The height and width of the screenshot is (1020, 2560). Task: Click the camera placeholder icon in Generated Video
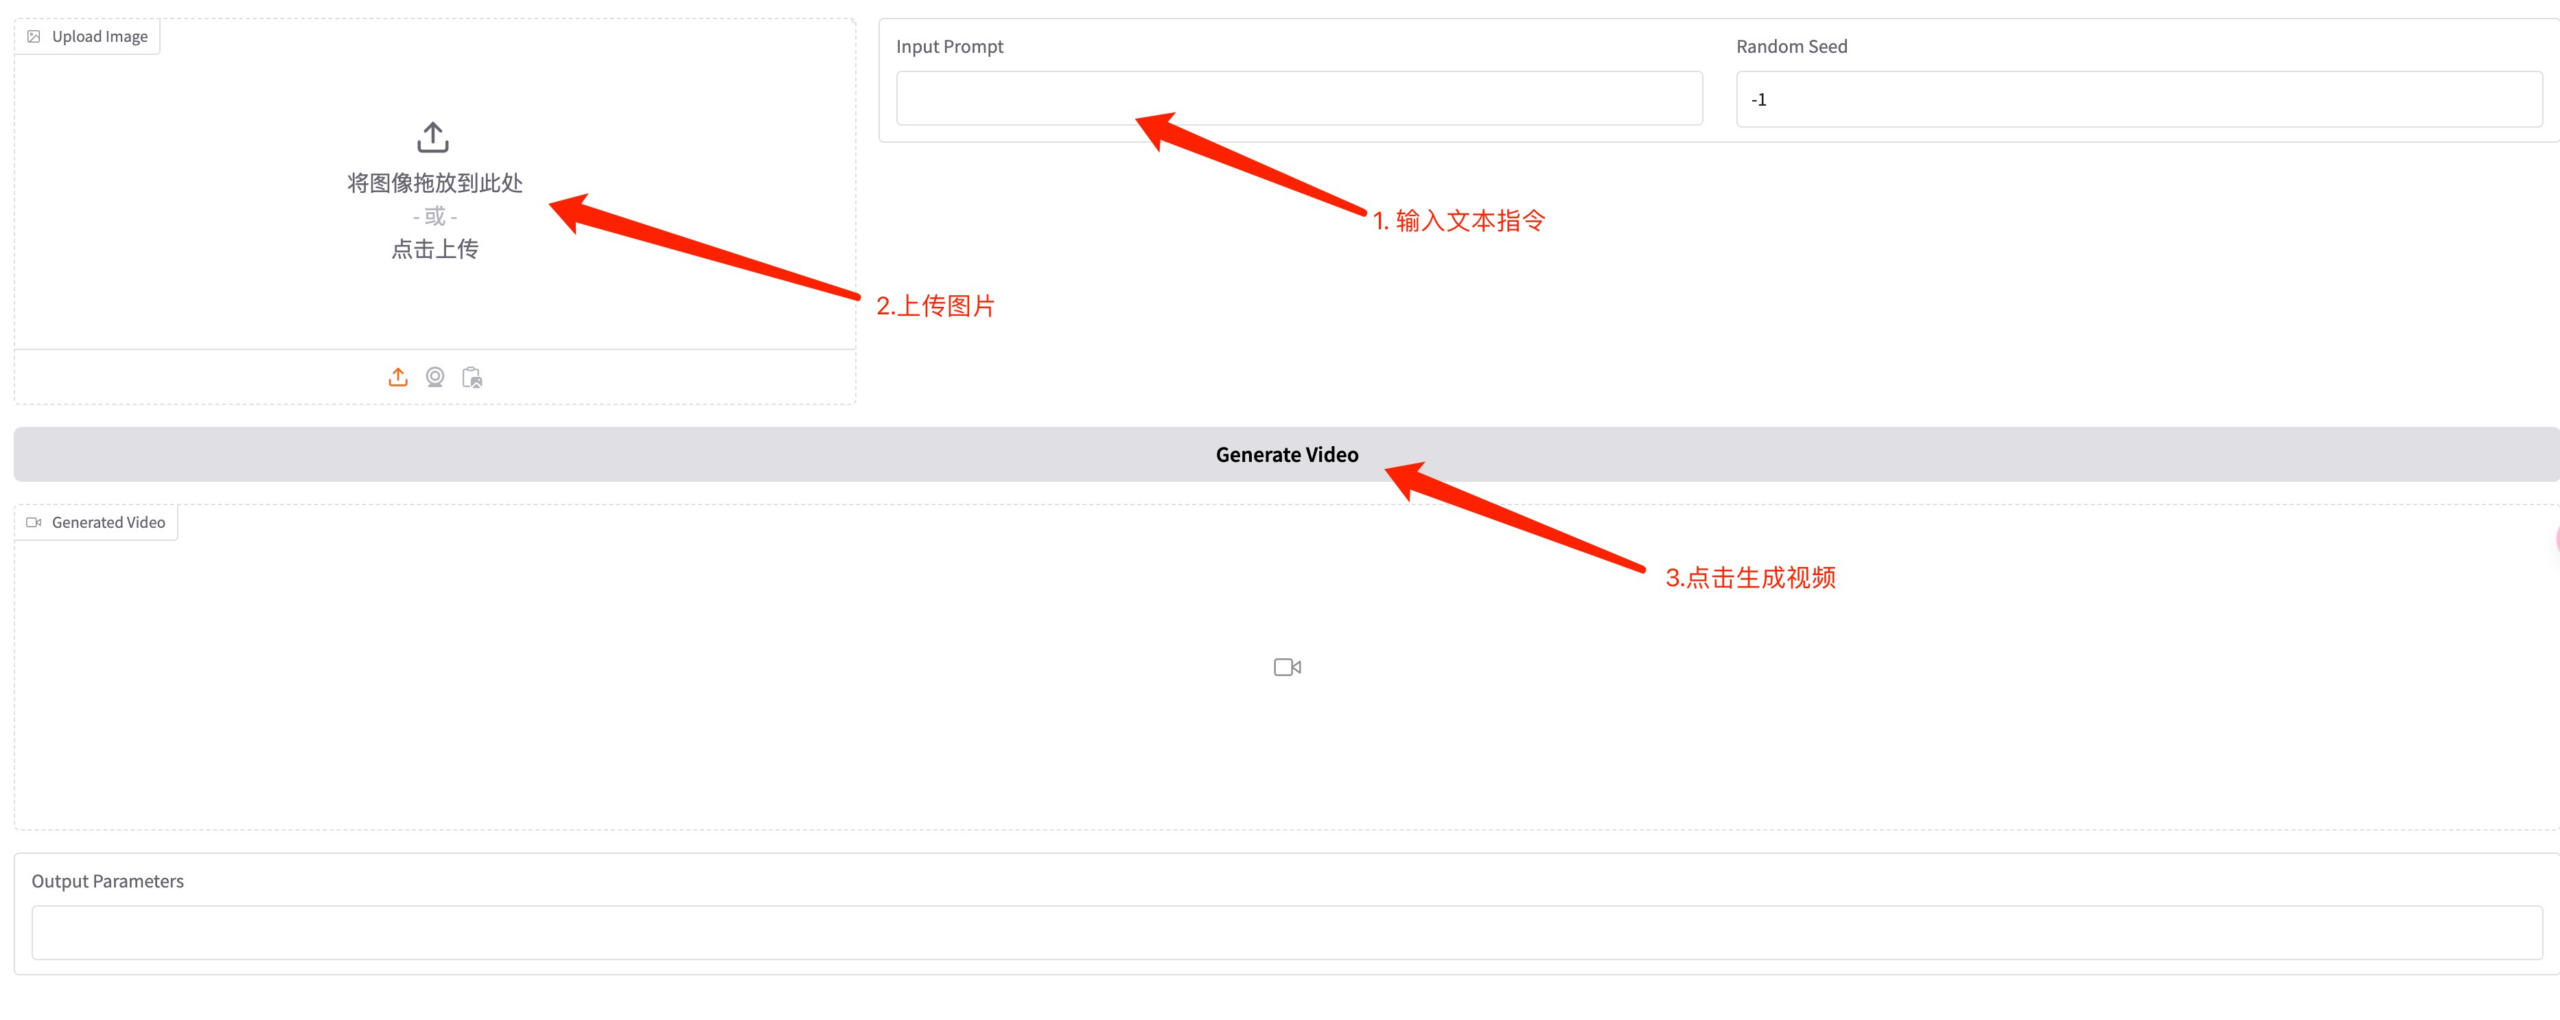point(1287,667)
